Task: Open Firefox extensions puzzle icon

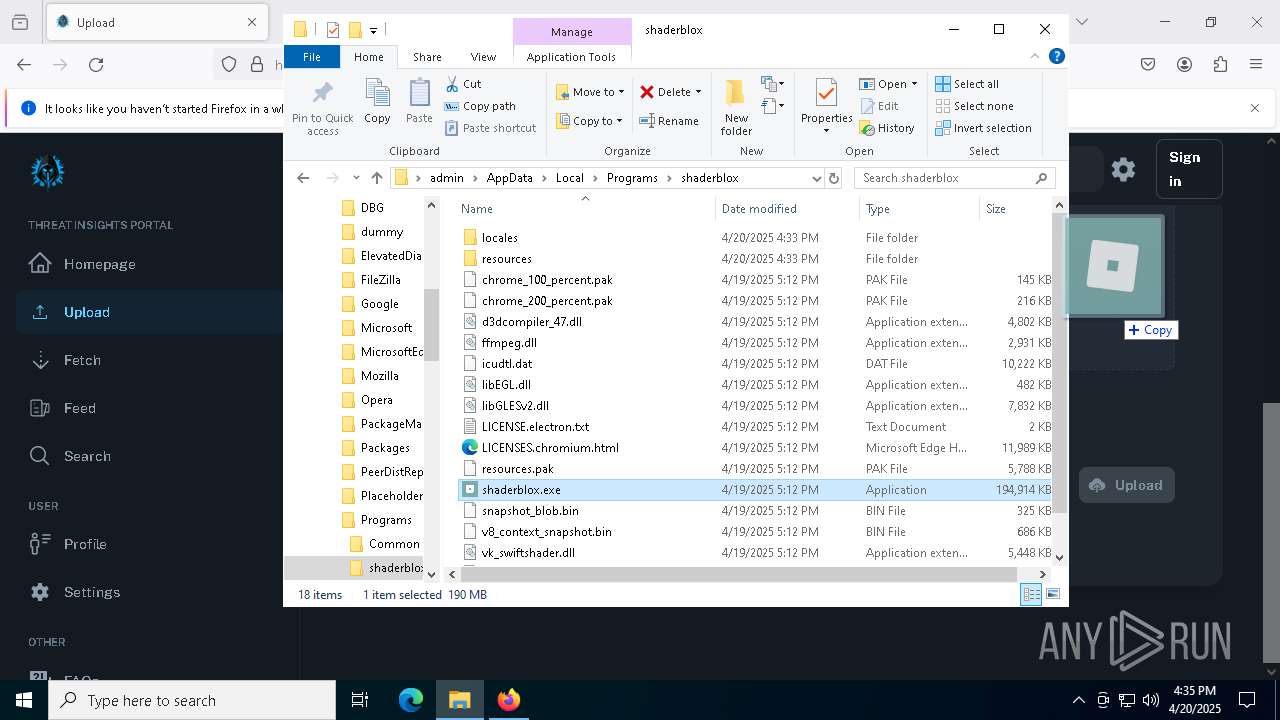Action: (x=1220, y=64)
